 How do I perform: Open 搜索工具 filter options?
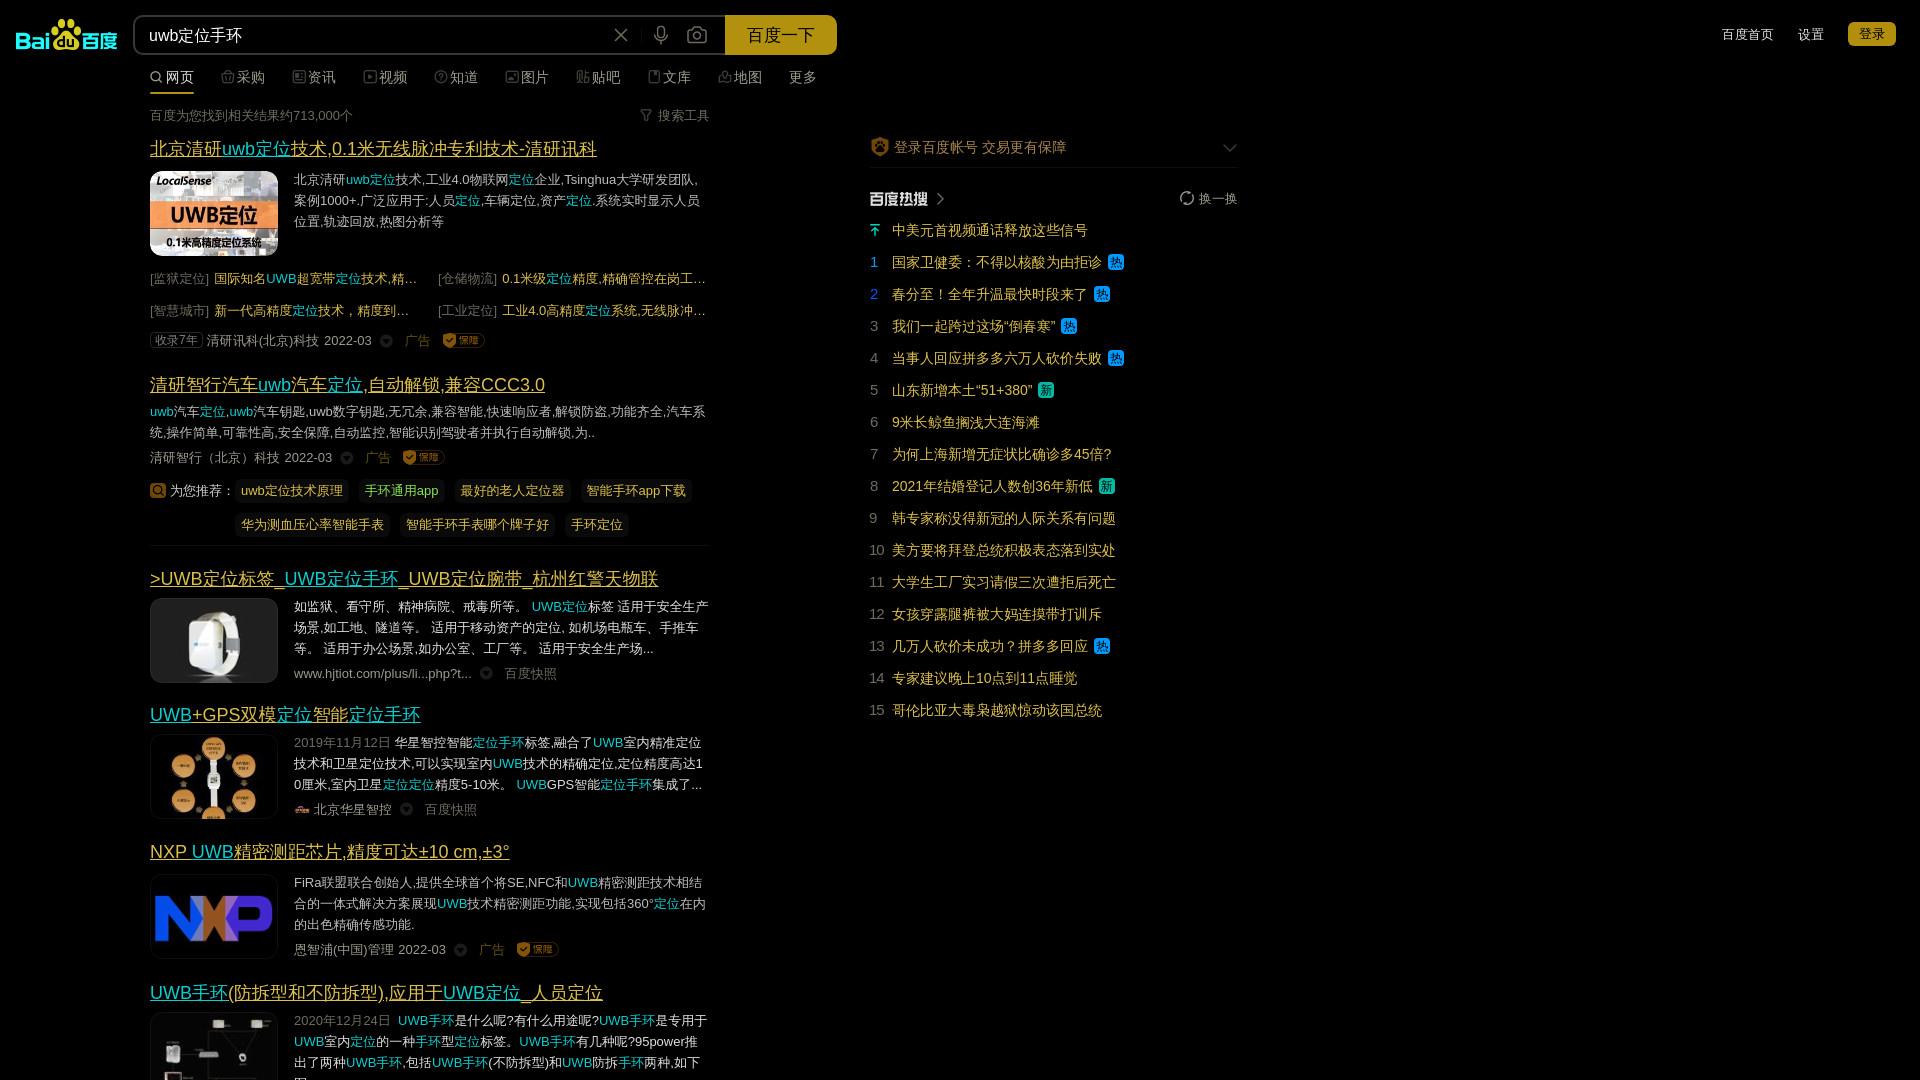tap(675, 116)
